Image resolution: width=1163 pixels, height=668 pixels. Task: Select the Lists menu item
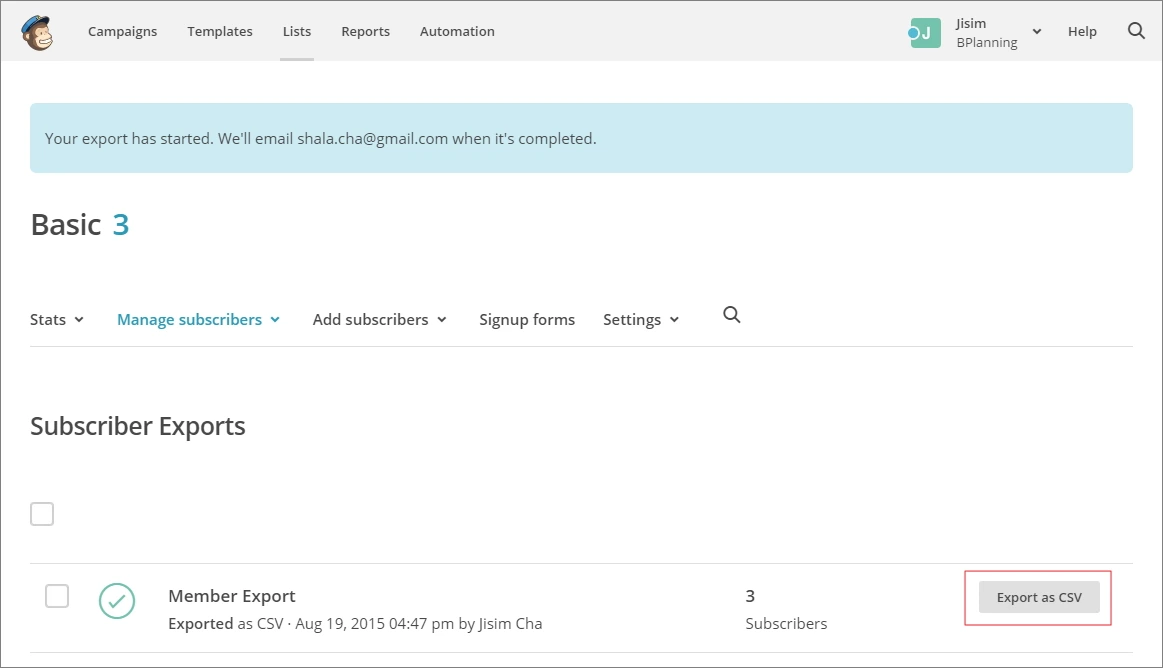tap(296, 31)
